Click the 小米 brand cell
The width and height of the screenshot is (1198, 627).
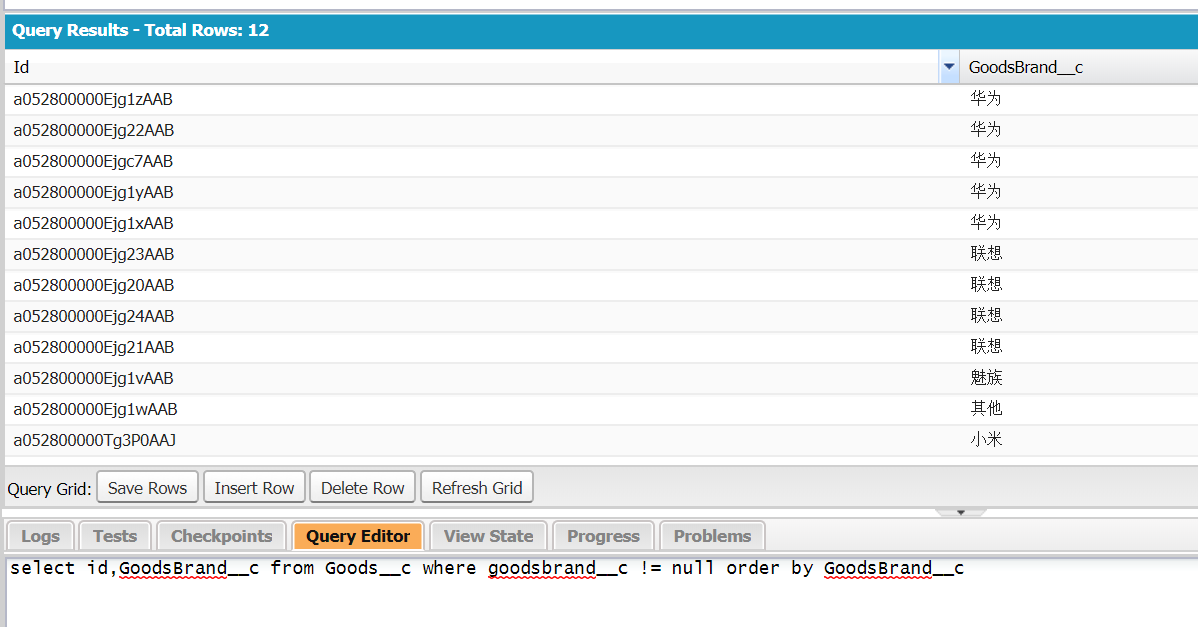1079,440
